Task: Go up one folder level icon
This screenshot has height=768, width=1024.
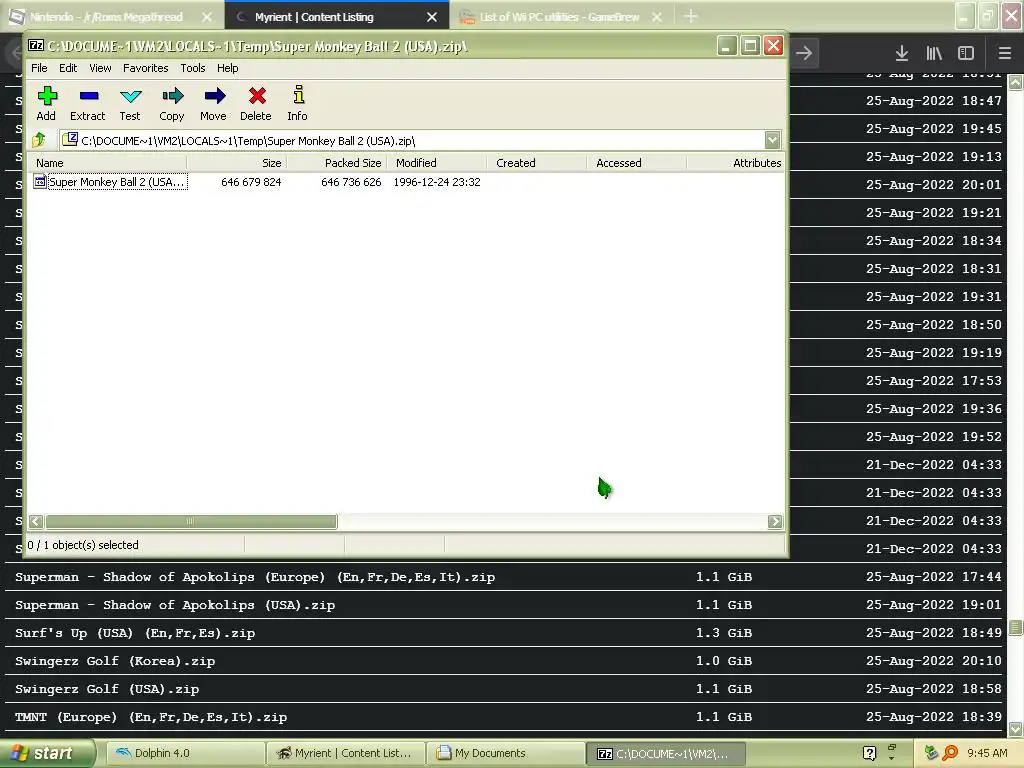Action: pyautogui.click(x=39, y=139)
